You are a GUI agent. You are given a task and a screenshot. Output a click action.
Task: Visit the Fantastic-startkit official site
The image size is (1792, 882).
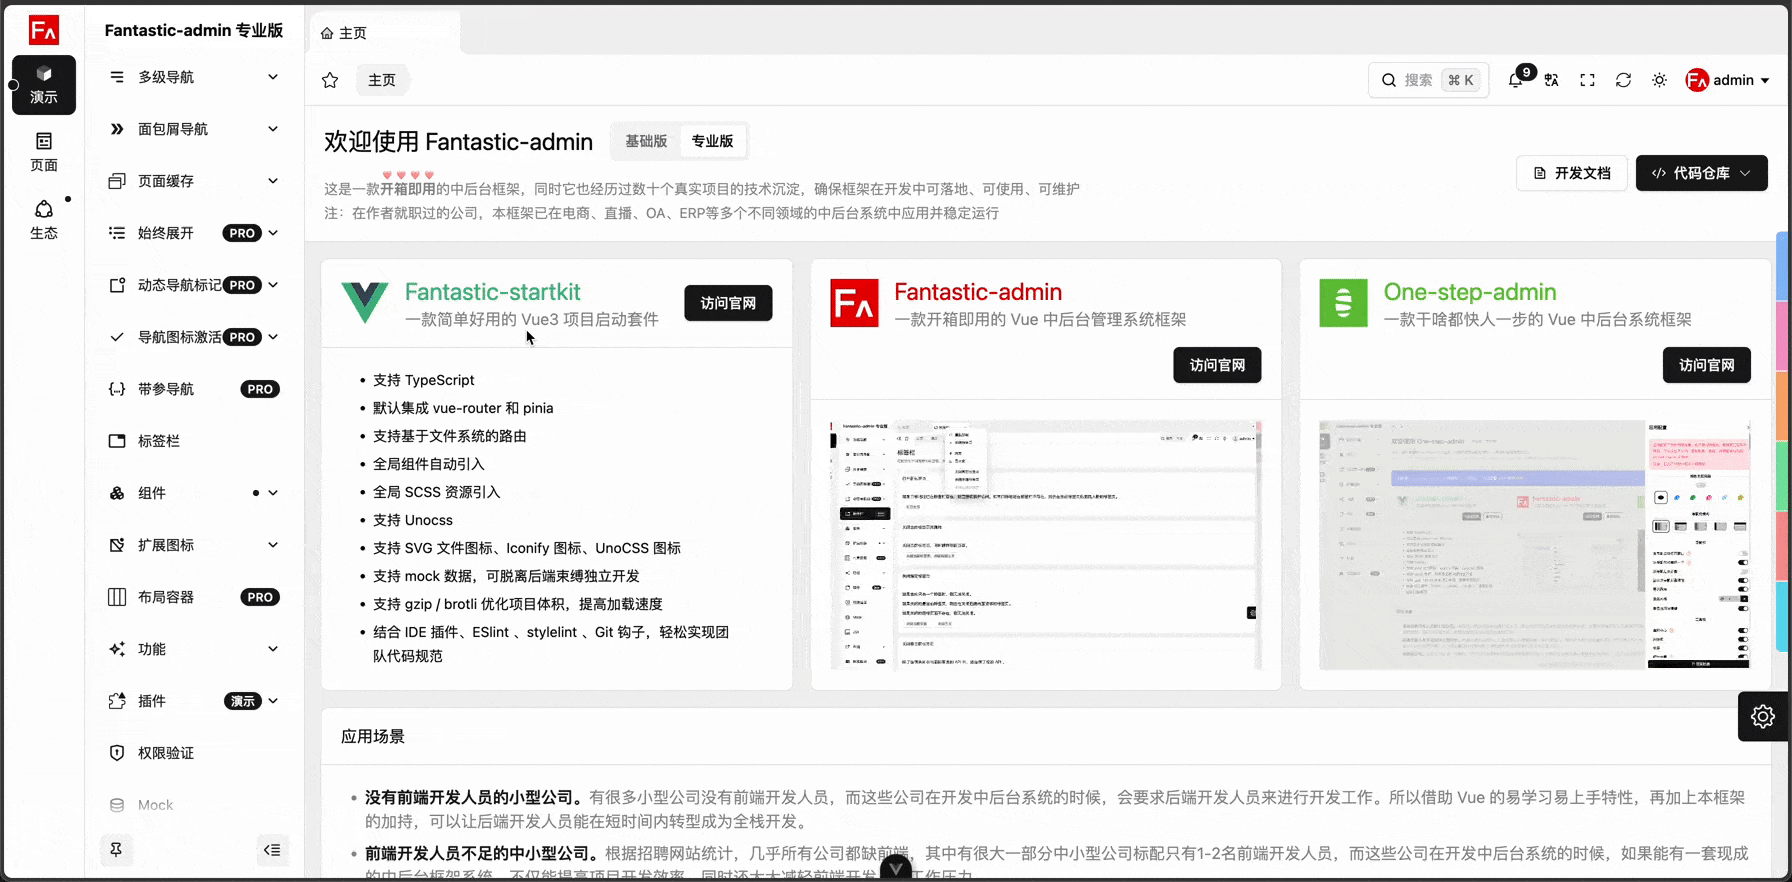[728, 303]
